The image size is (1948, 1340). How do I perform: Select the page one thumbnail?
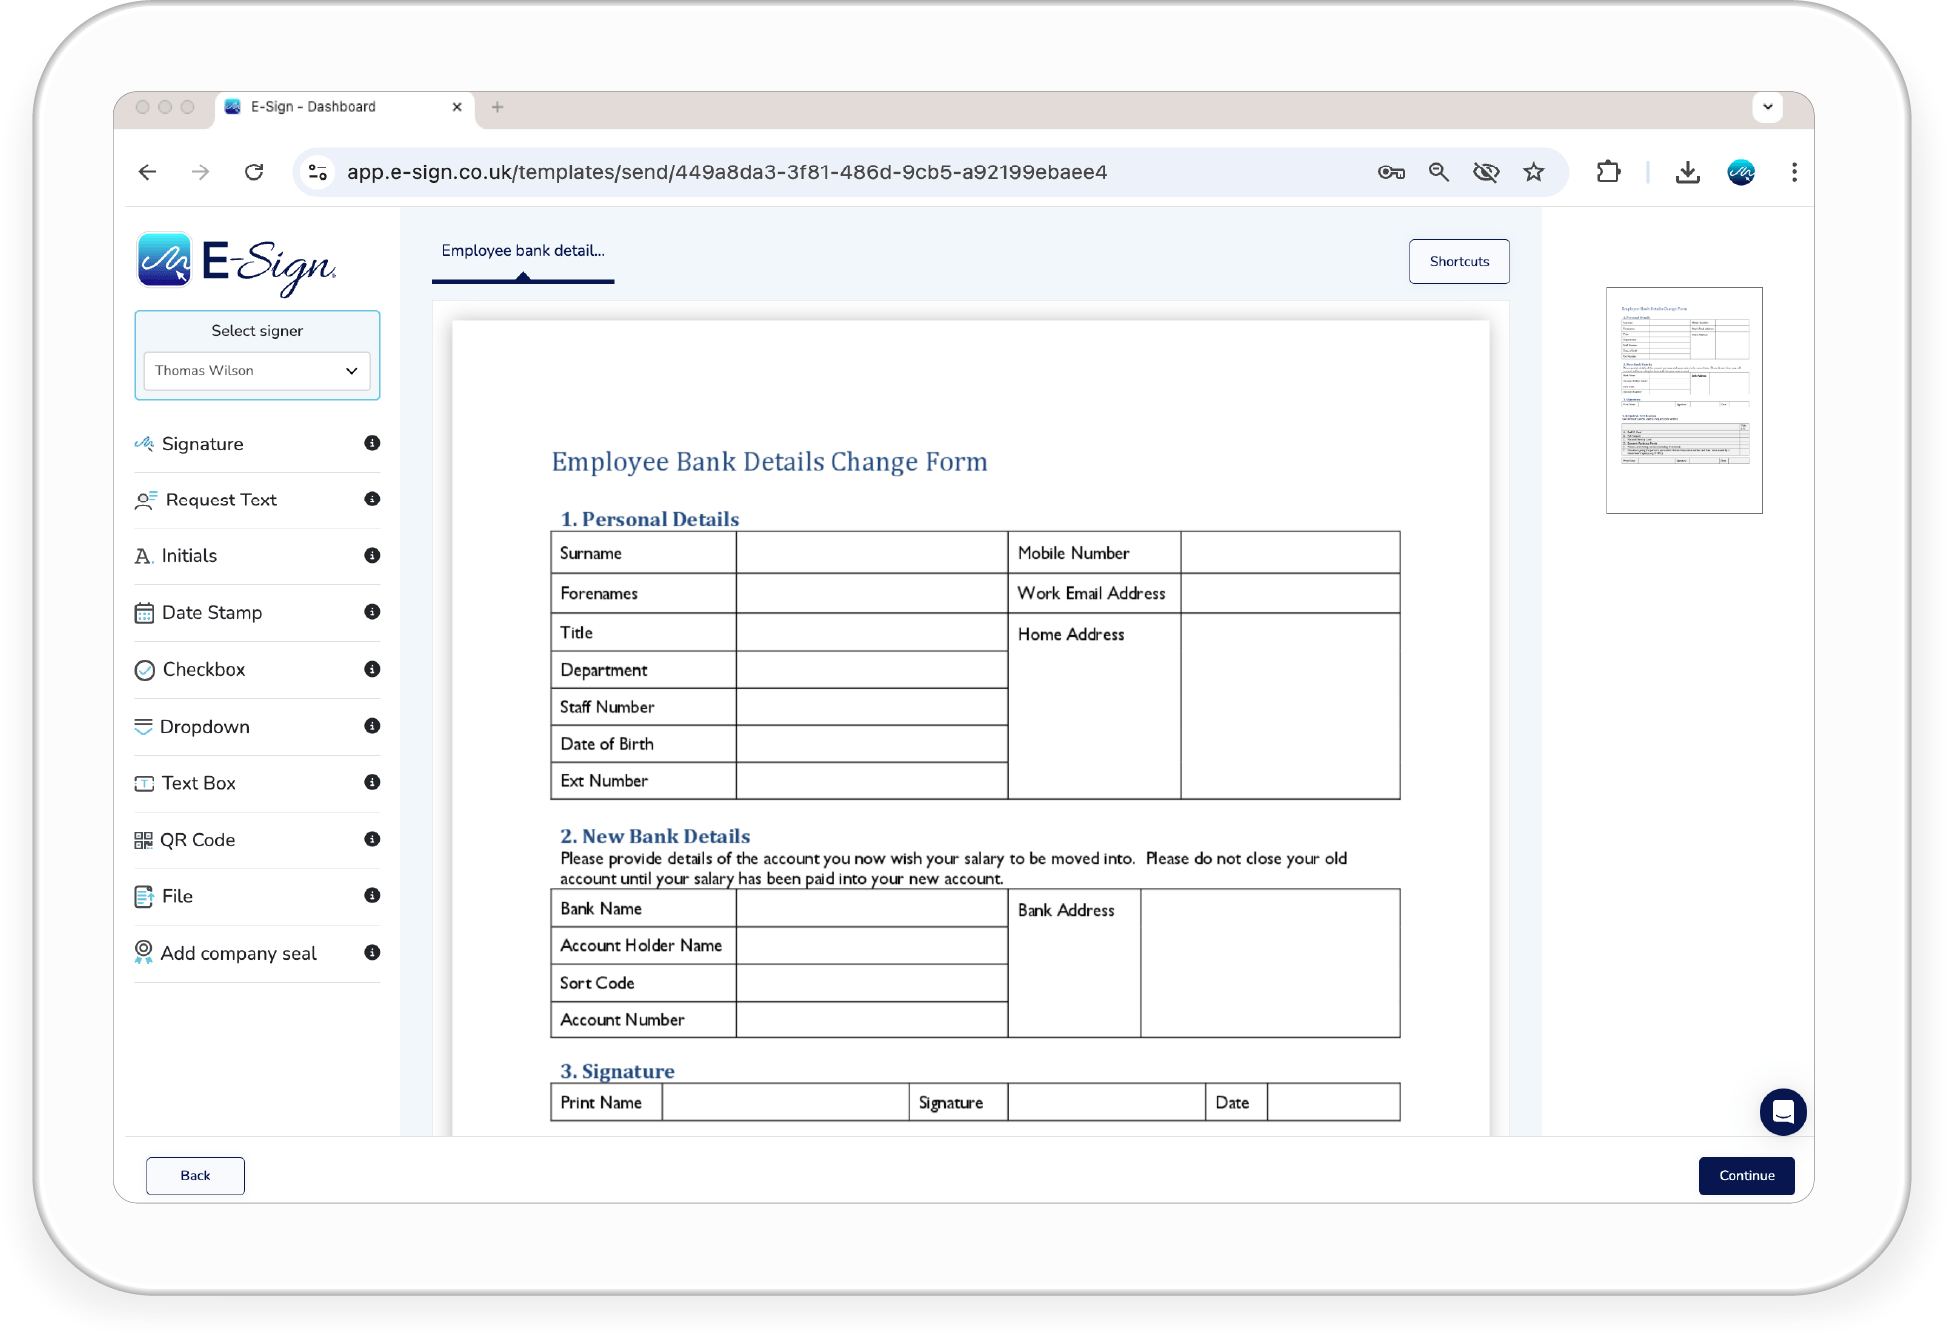pos(1684,400)
